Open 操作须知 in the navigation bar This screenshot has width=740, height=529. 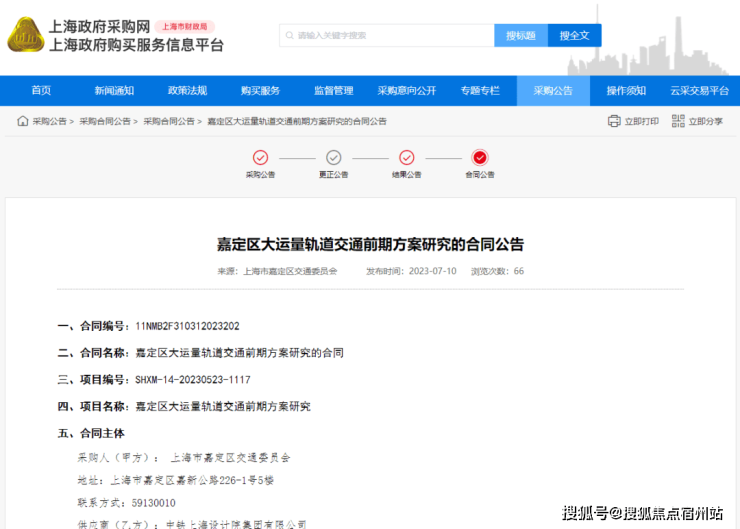[626, 91]
